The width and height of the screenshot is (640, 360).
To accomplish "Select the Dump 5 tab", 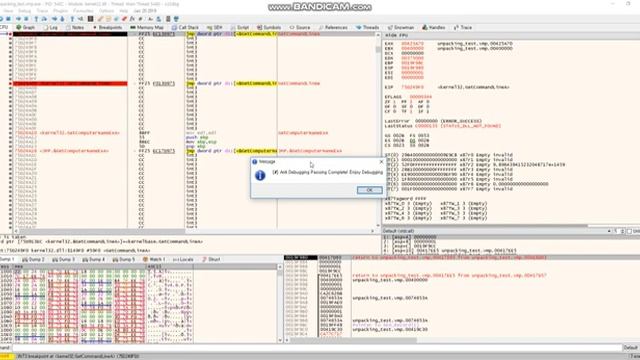I will (124, 259).
